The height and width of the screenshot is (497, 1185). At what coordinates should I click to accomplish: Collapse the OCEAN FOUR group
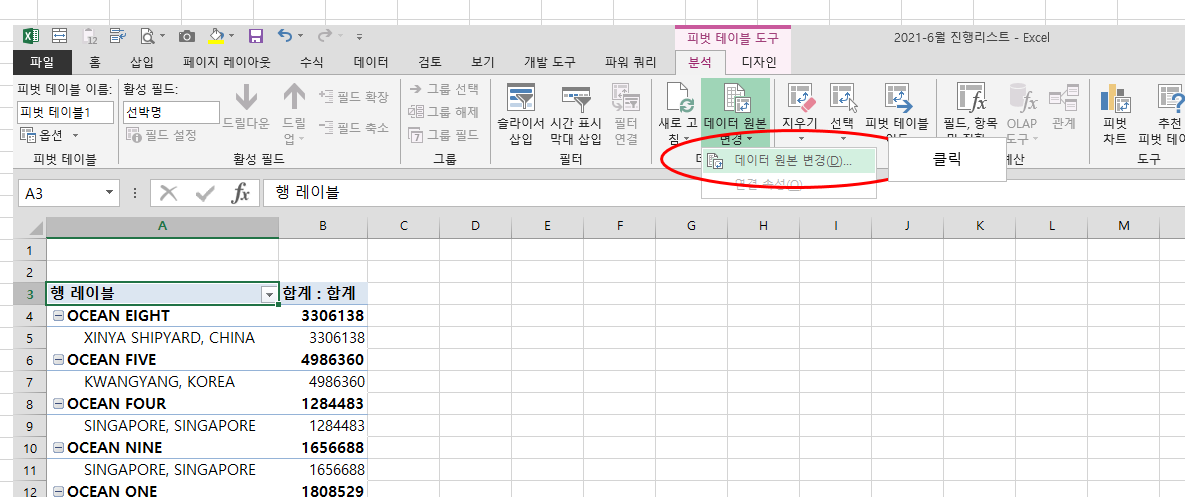pos(58,404)
